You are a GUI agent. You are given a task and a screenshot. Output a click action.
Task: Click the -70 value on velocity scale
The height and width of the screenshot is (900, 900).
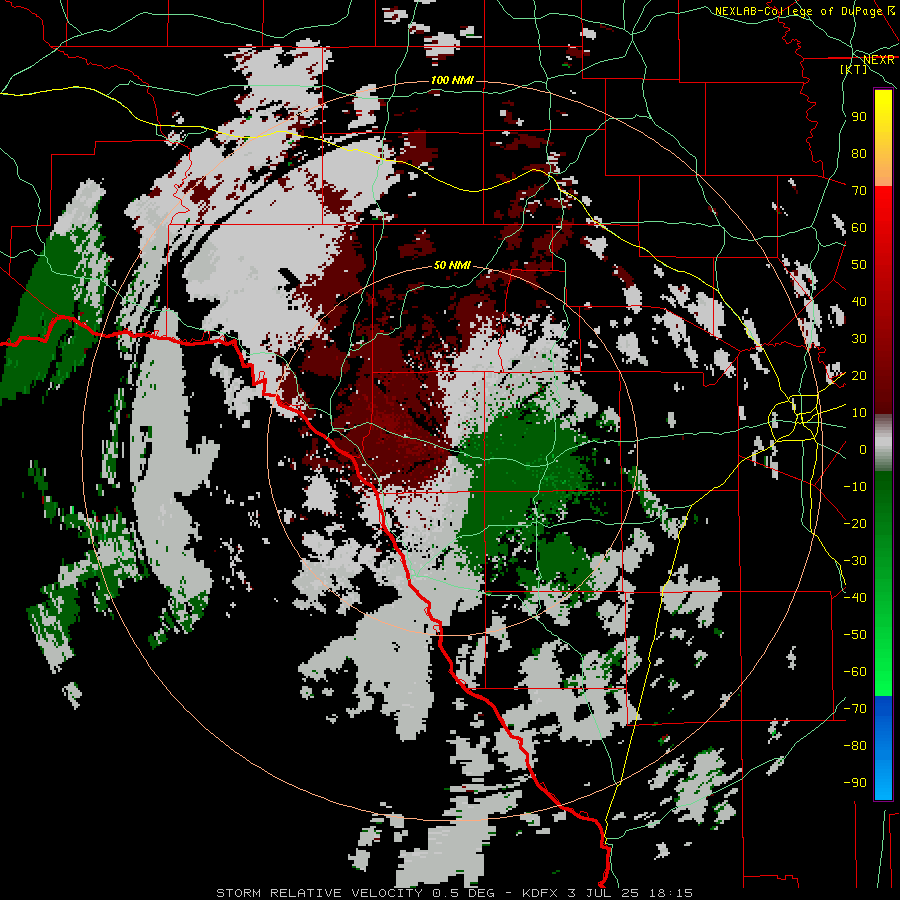pos(855,709)
